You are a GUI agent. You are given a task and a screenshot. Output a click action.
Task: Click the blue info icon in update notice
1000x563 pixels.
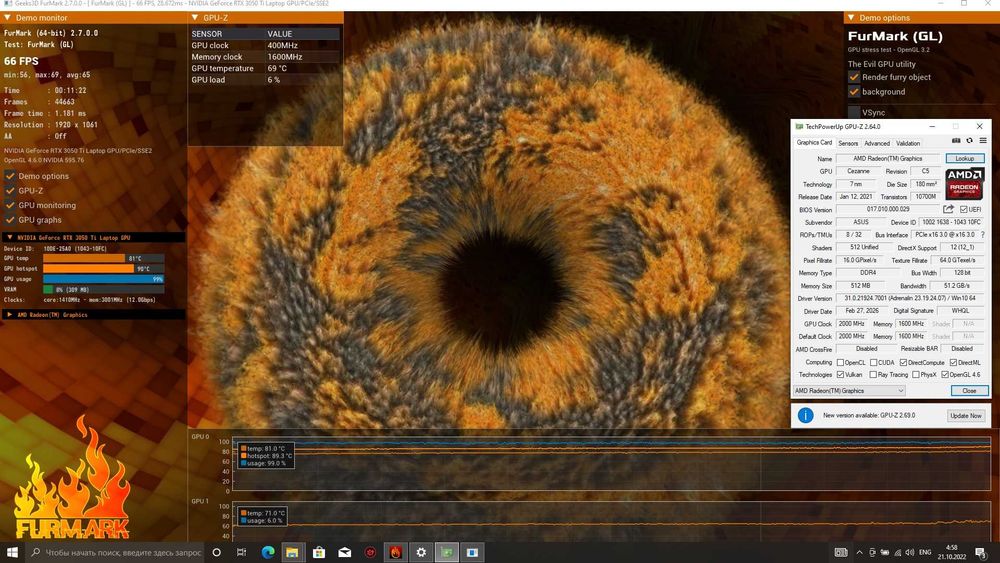tap(805, 415)
